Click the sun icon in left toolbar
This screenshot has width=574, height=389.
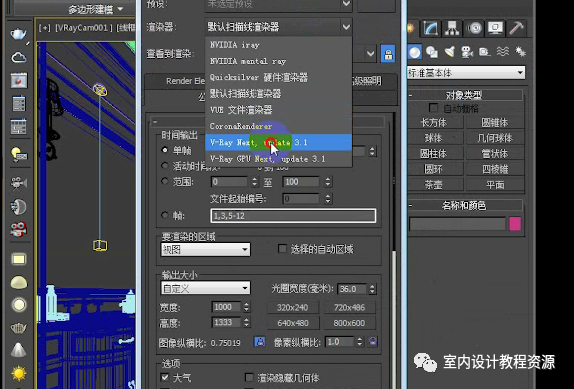pos(19,373)
